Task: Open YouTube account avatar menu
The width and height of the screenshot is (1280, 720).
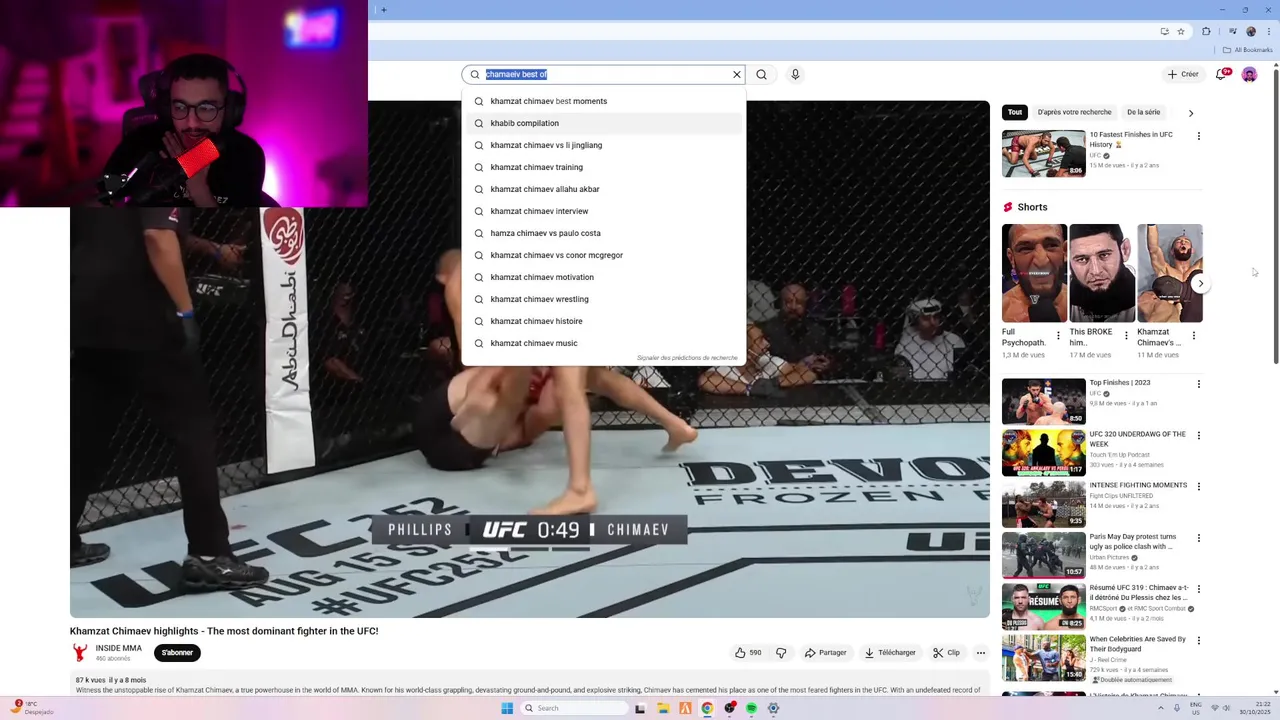Action: coord(1249,74)
